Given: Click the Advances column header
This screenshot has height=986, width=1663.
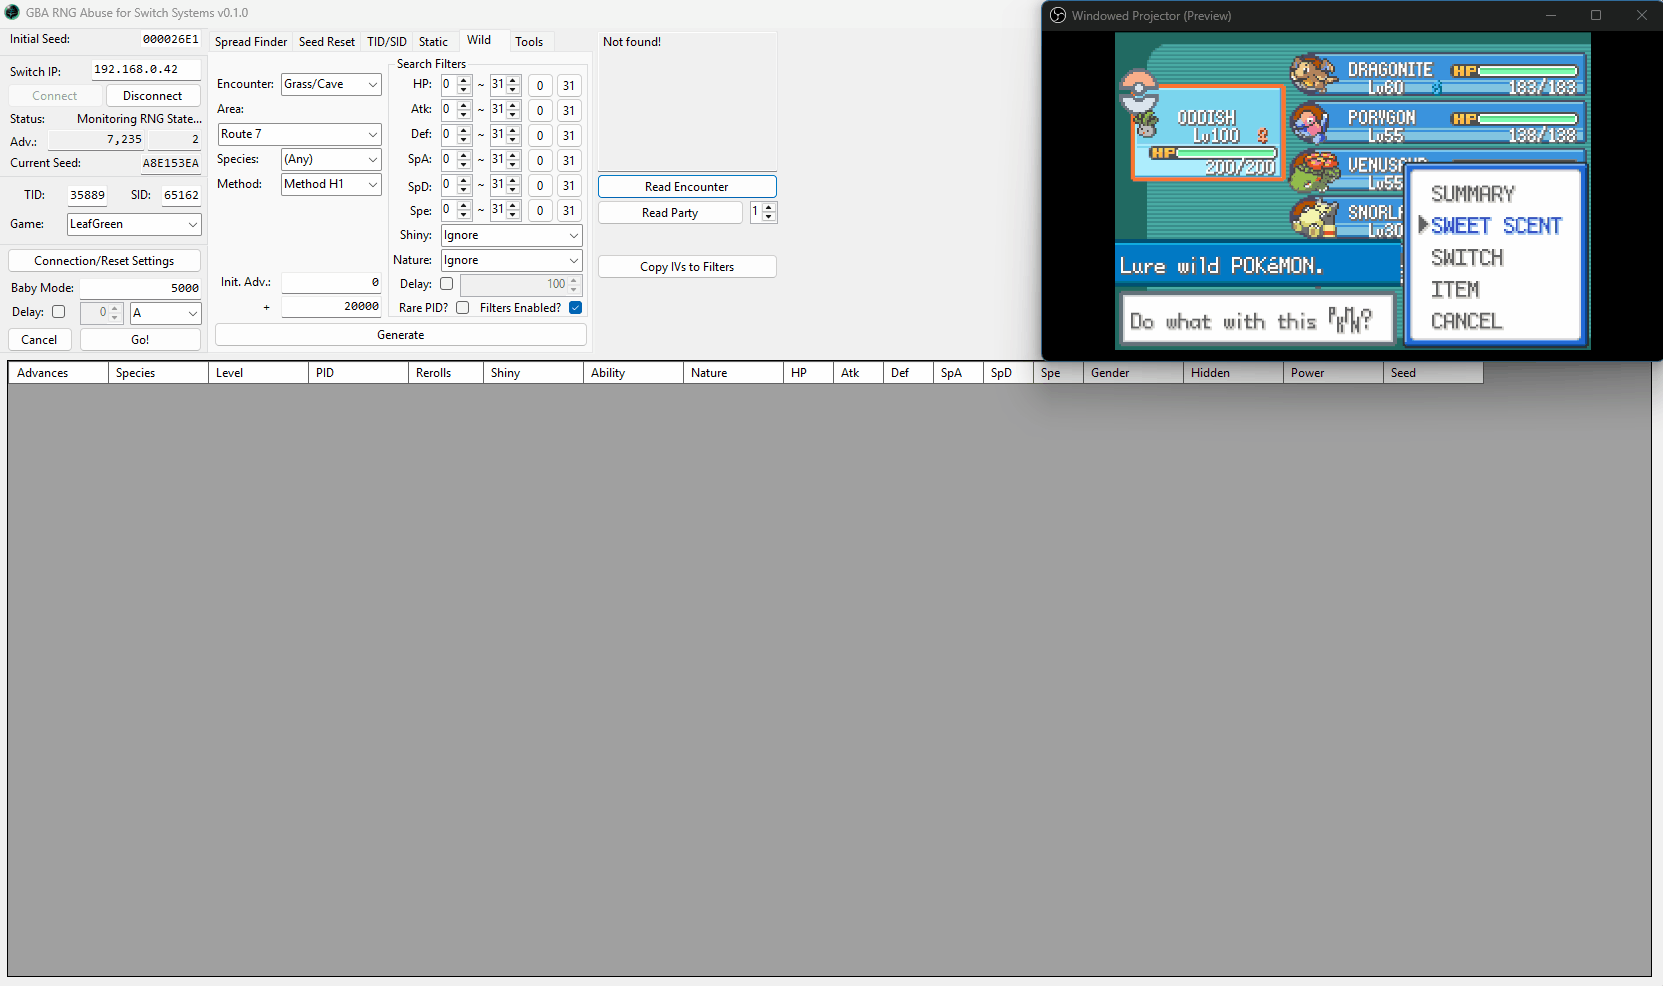Looking at the screenshot, I should pos(58,373).
